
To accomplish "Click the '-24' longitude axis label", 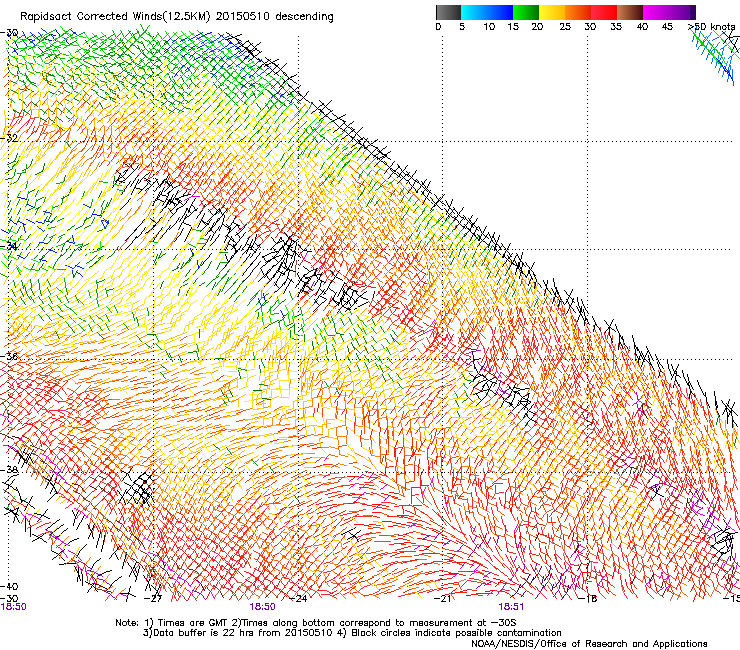I will coord(298,599).
